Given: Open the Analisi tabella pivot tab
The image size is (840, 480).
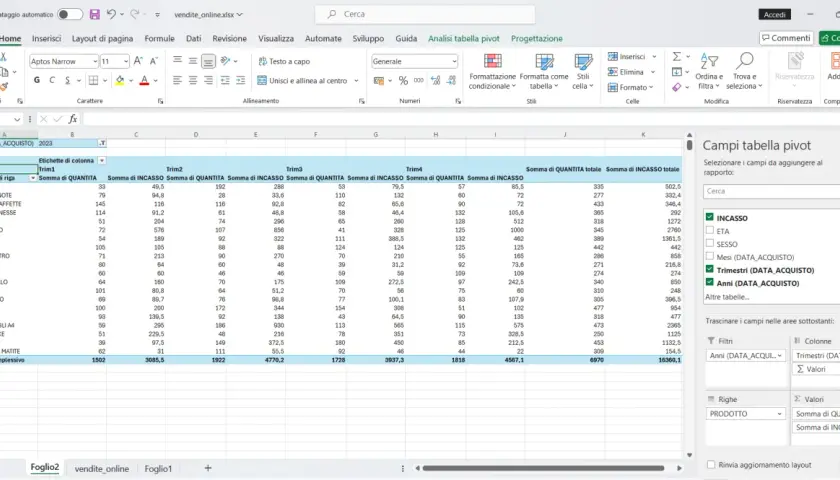Looking at the screenshot, I should [463, 39].
